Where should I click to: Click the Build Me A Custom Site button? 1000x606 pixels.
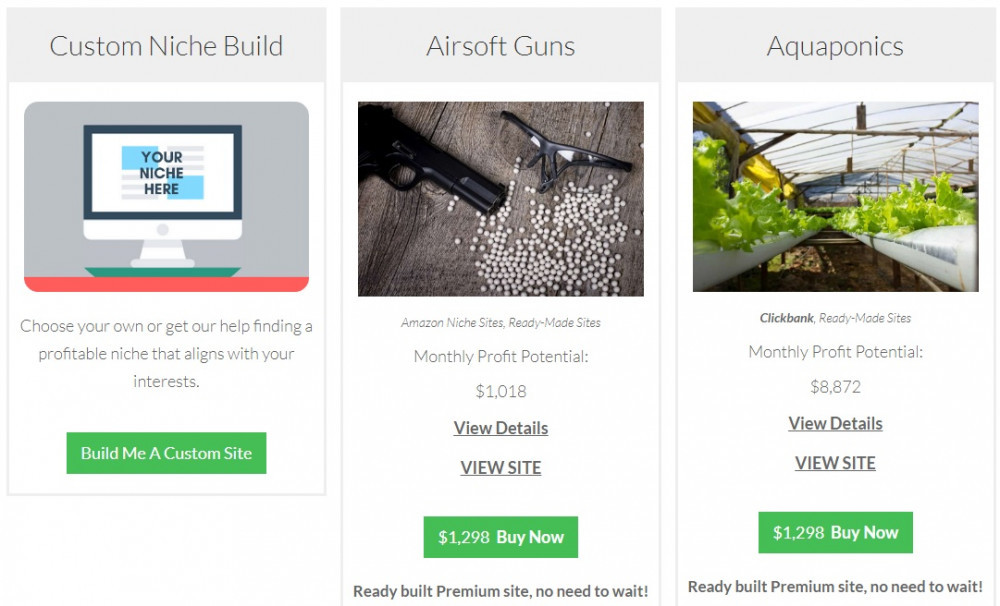(x=166, y=453)
